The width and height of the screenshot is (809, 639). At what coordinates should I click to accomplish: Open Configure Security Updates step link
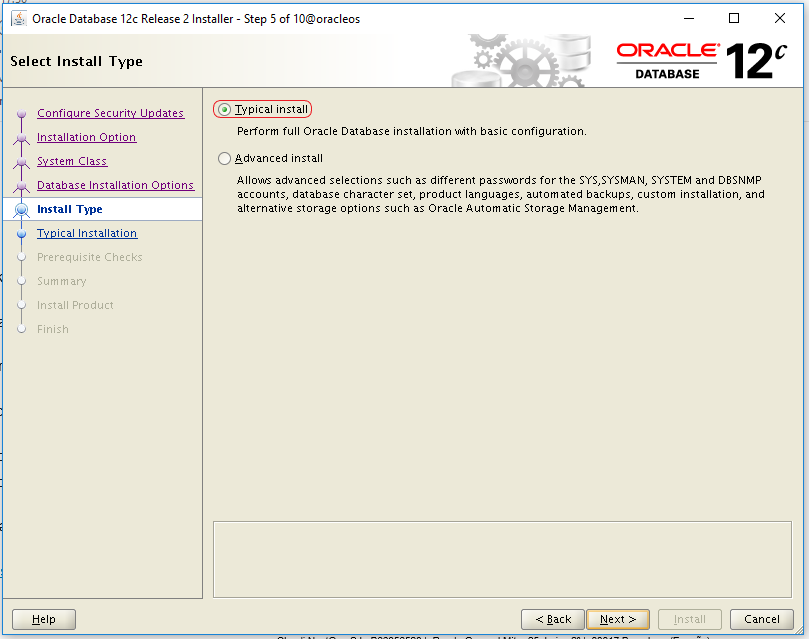[110, 113]
